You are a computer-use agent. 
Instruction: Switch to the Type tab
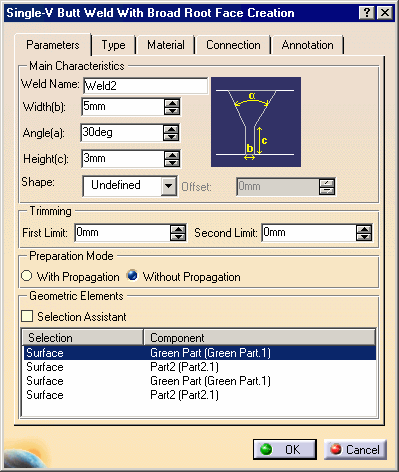113,45
